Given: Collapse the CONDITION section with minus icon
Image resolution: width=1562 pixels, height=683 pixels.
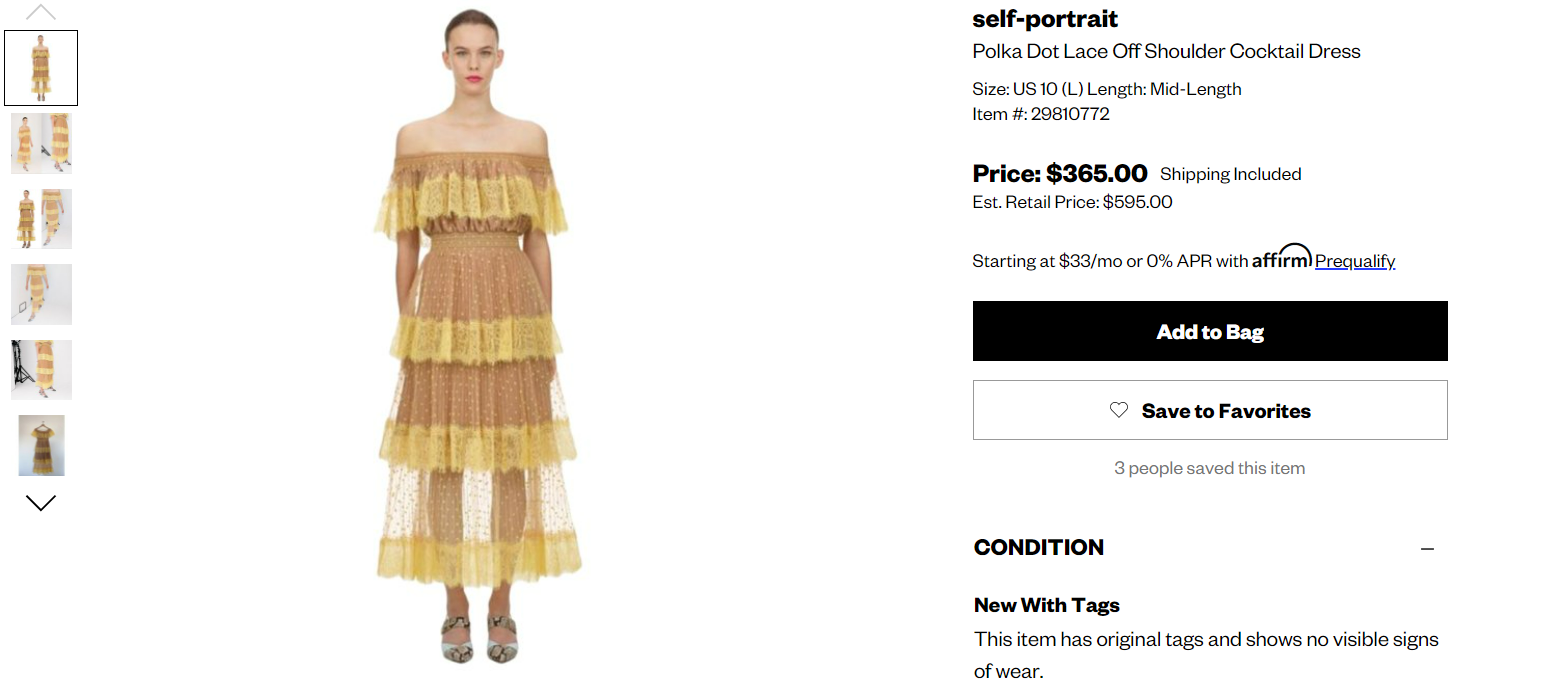Looking at the screenshot, I should coord(1427,549).
